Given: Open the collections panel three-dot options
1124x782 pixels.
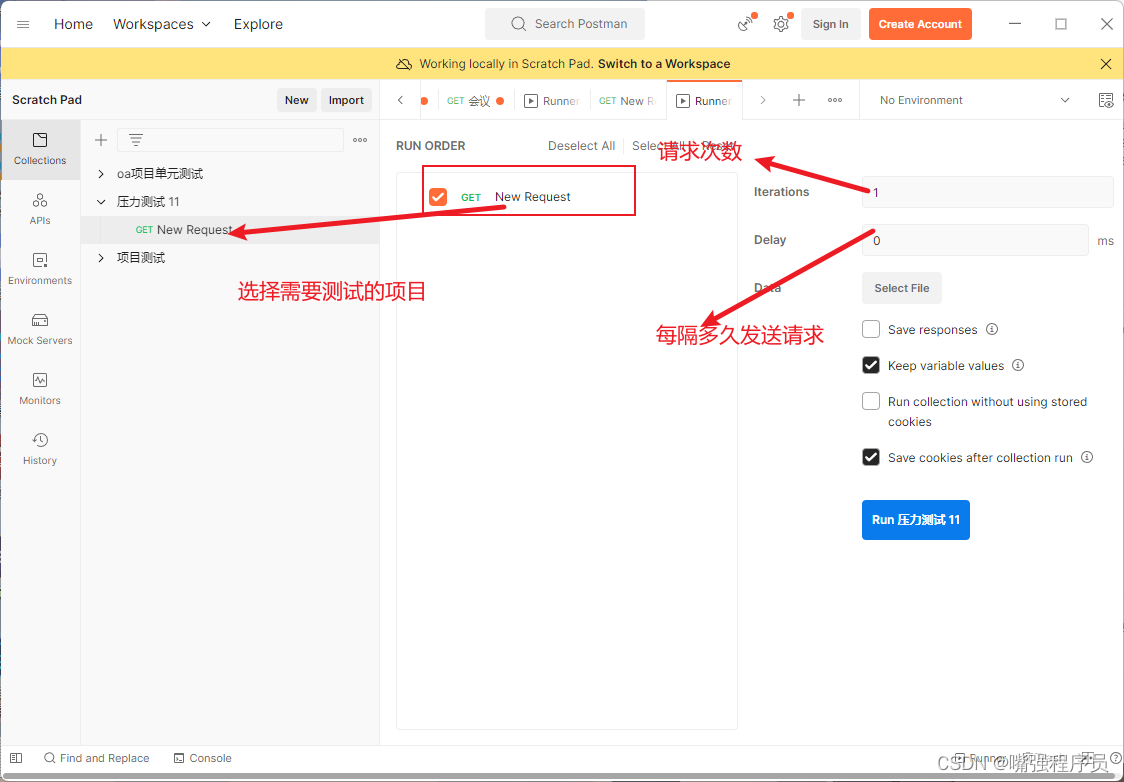Looking at the screenshot, I should pyautogui.click(x=360, y=140).
